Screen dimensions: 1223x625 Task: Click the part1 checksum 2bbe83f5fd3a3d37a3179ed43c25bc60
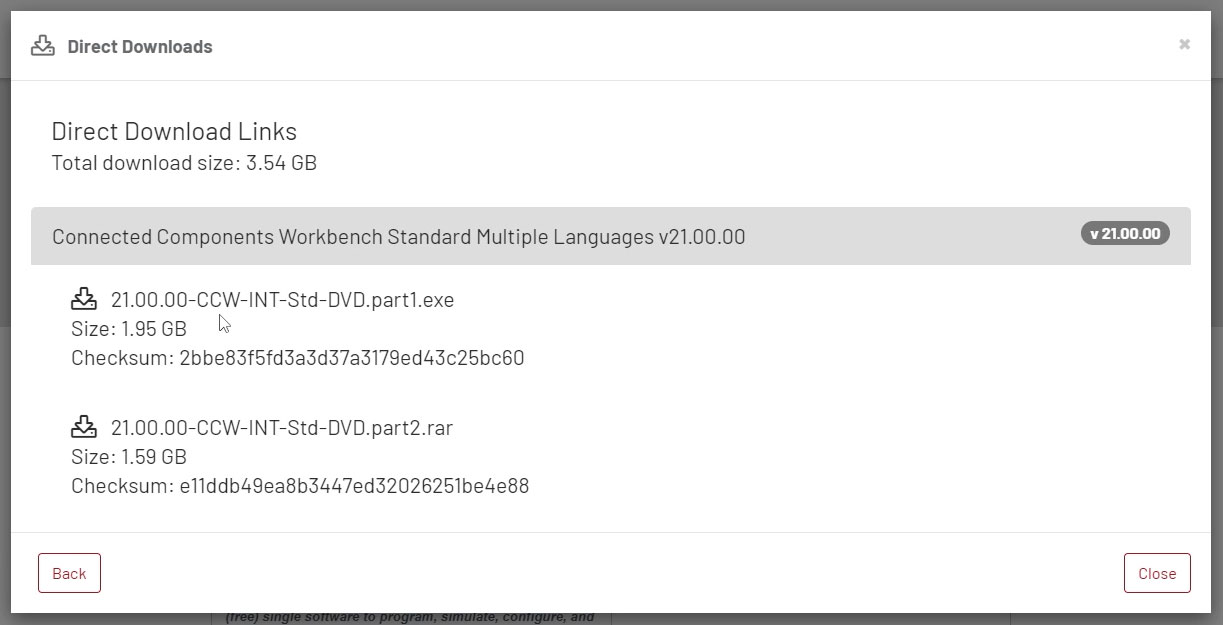[x=352, y=358]
